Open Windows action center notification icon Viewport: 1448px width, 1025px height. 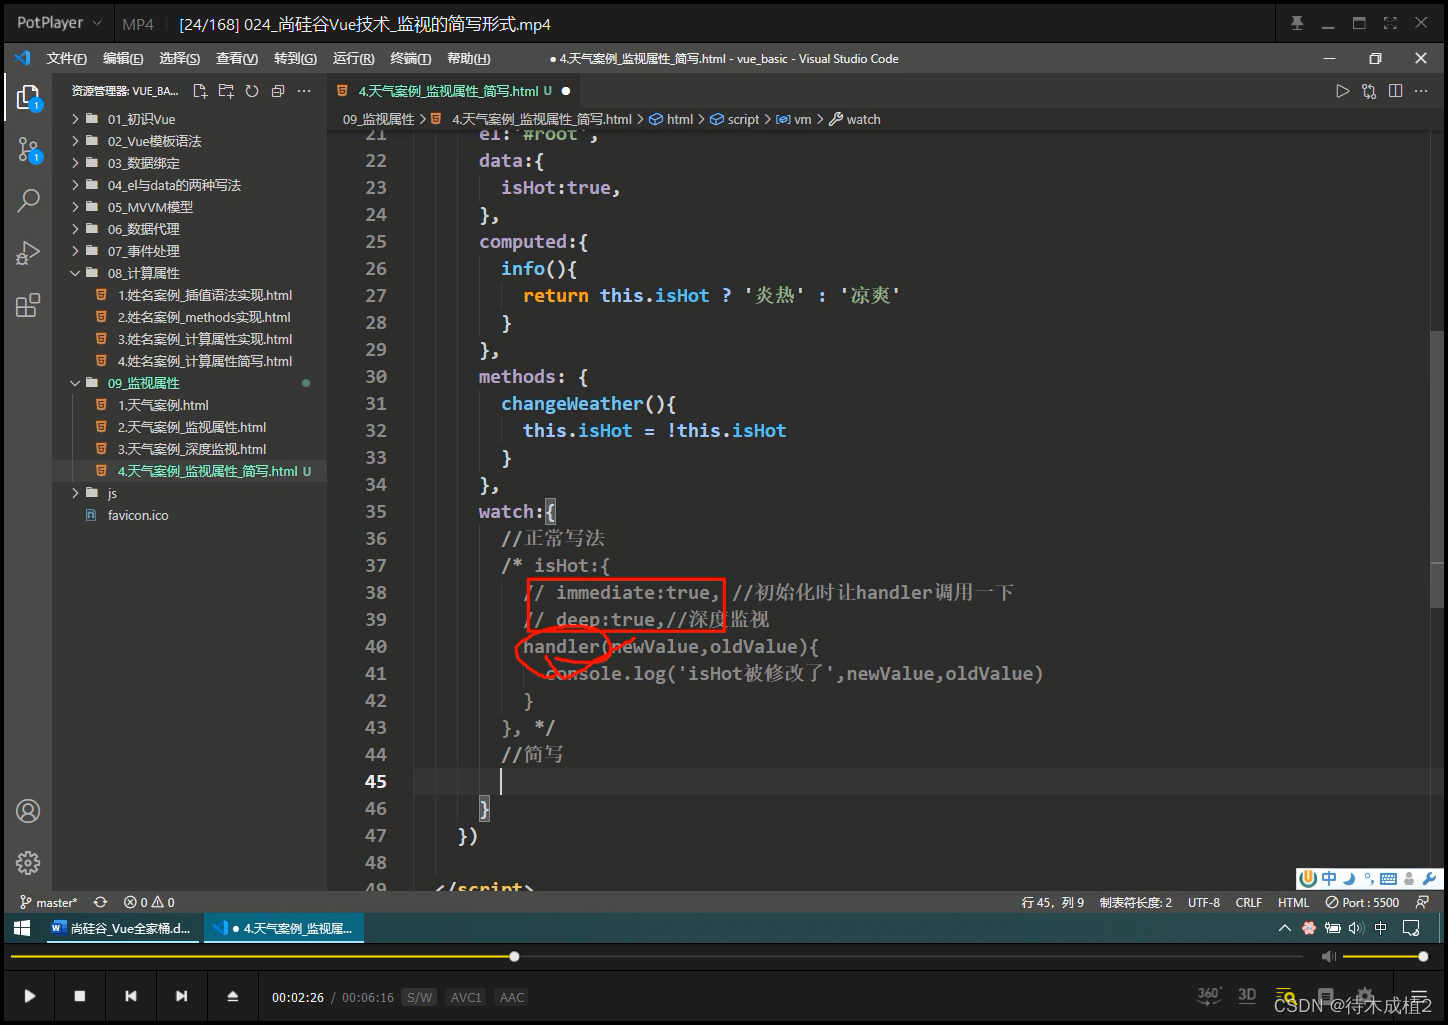pos(1411,928)
